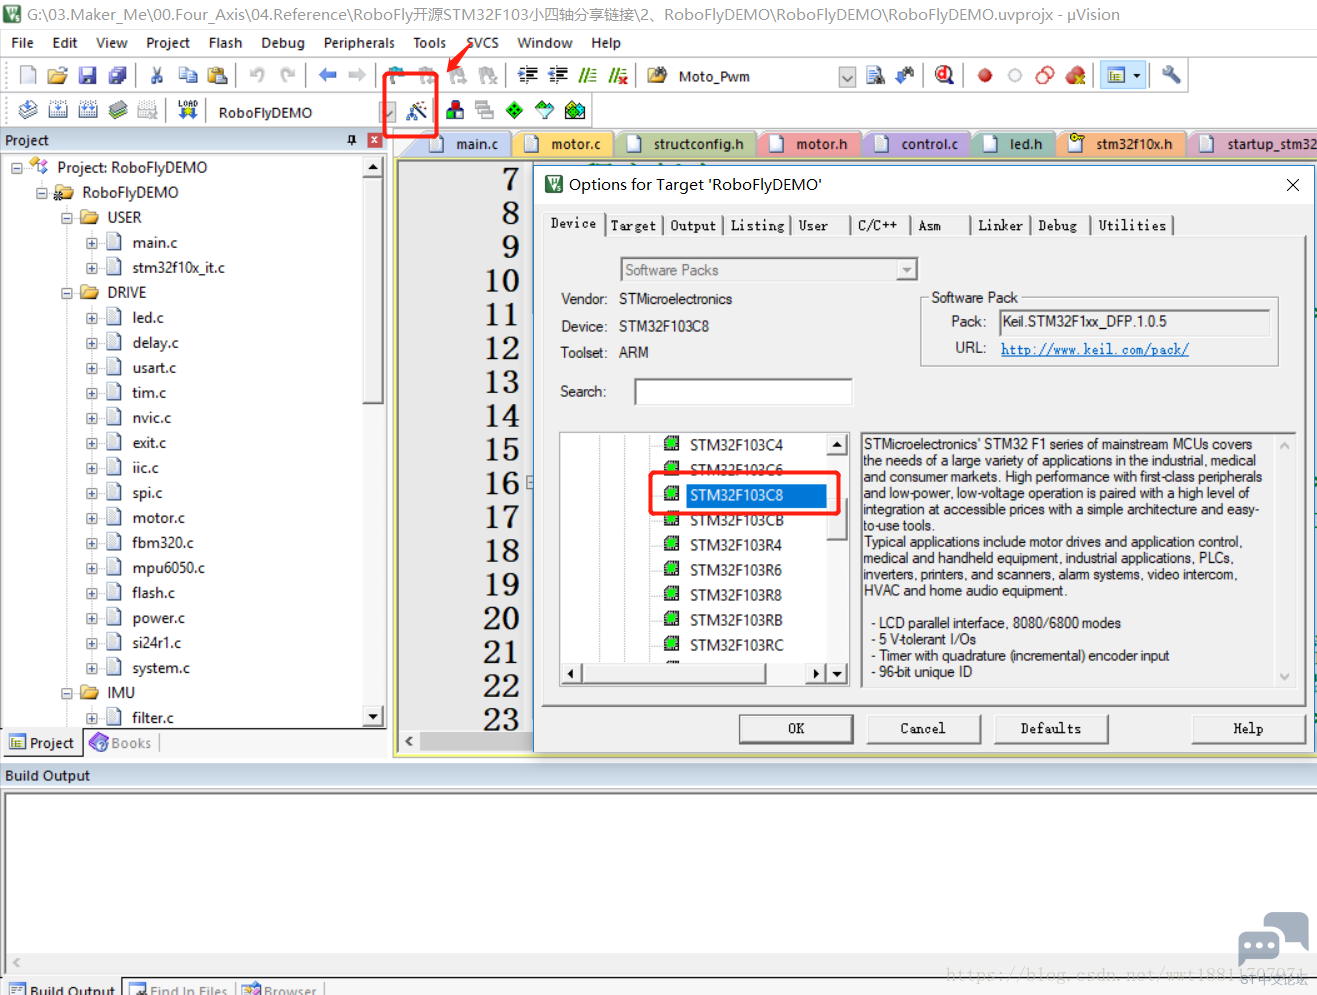Collapse the Project: RoboFlyDEMO tree node
The height and width of the screenshot is (995, 1317).
pos(17,168)
